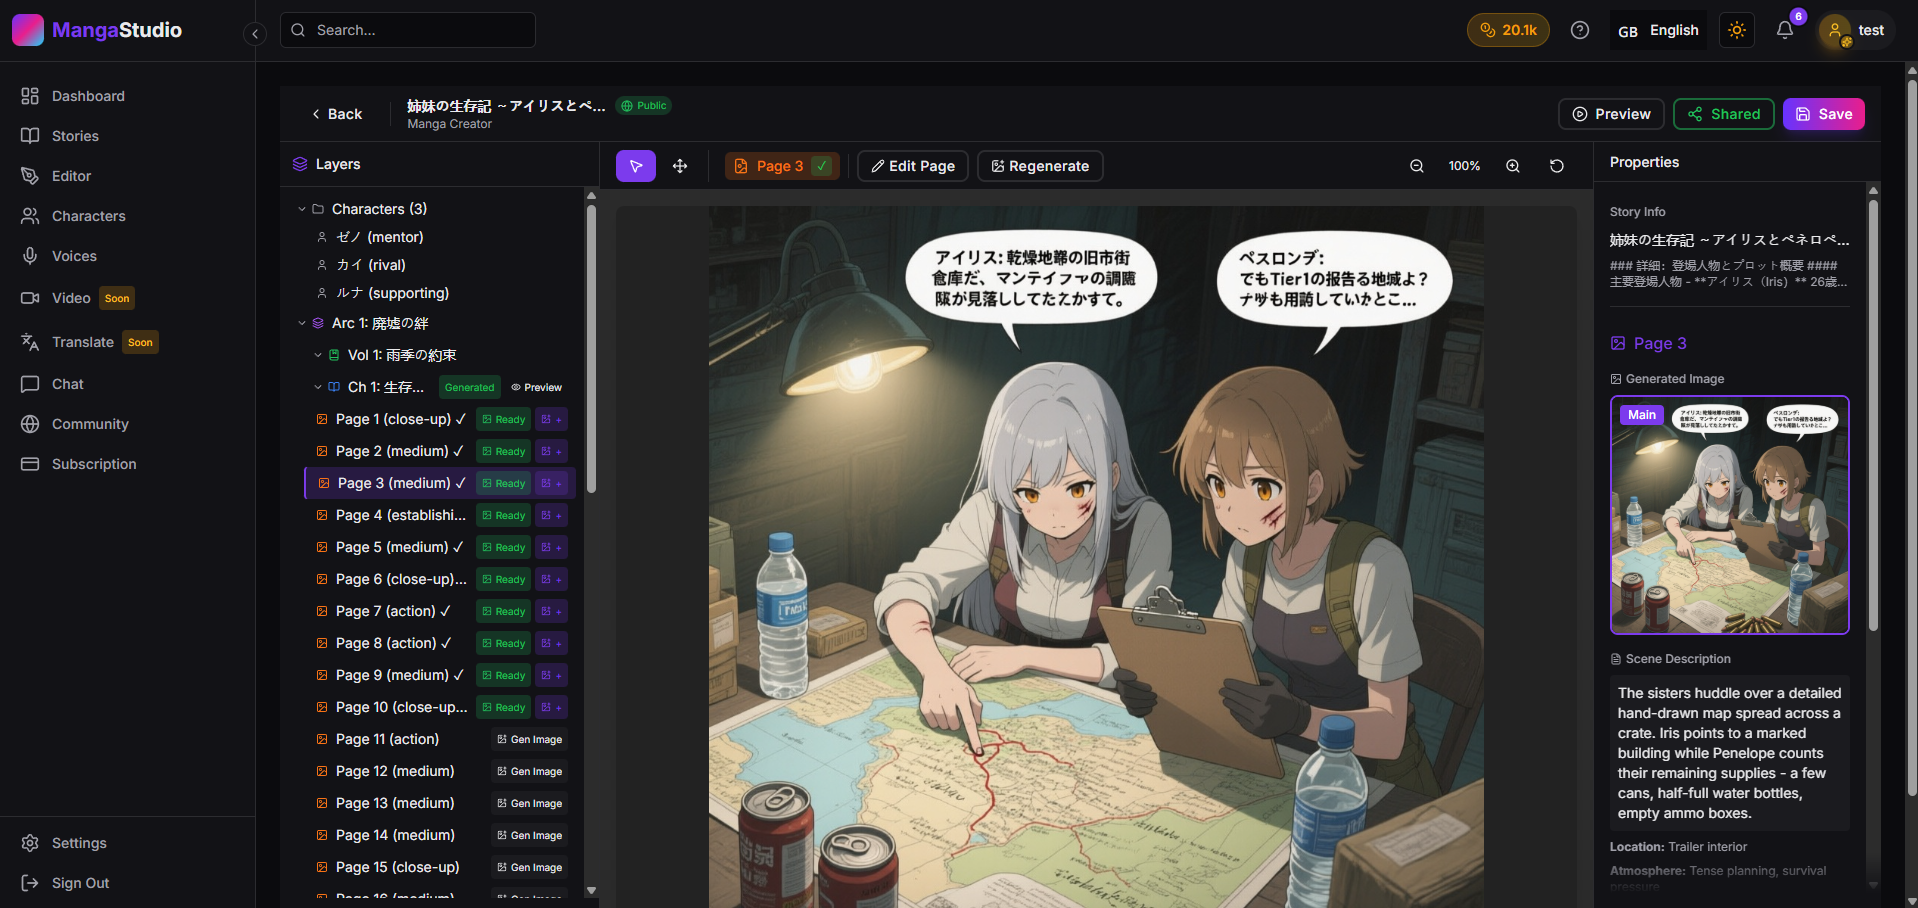The height and width of the screenshot is (908, 1918).
Task: Collapse the Characters (3) group
Action: [302, 209]
